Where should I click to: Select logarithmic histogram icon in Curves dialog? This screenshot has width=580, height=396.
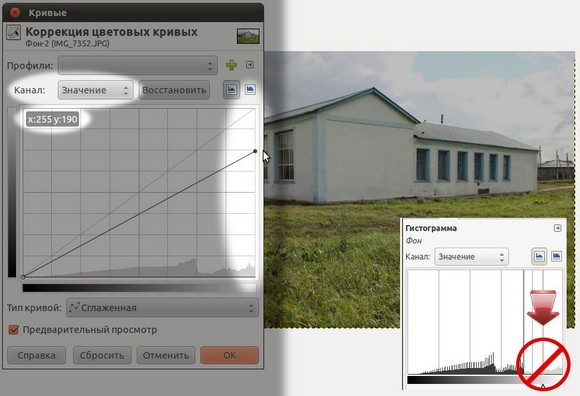(x=250, y=89)
